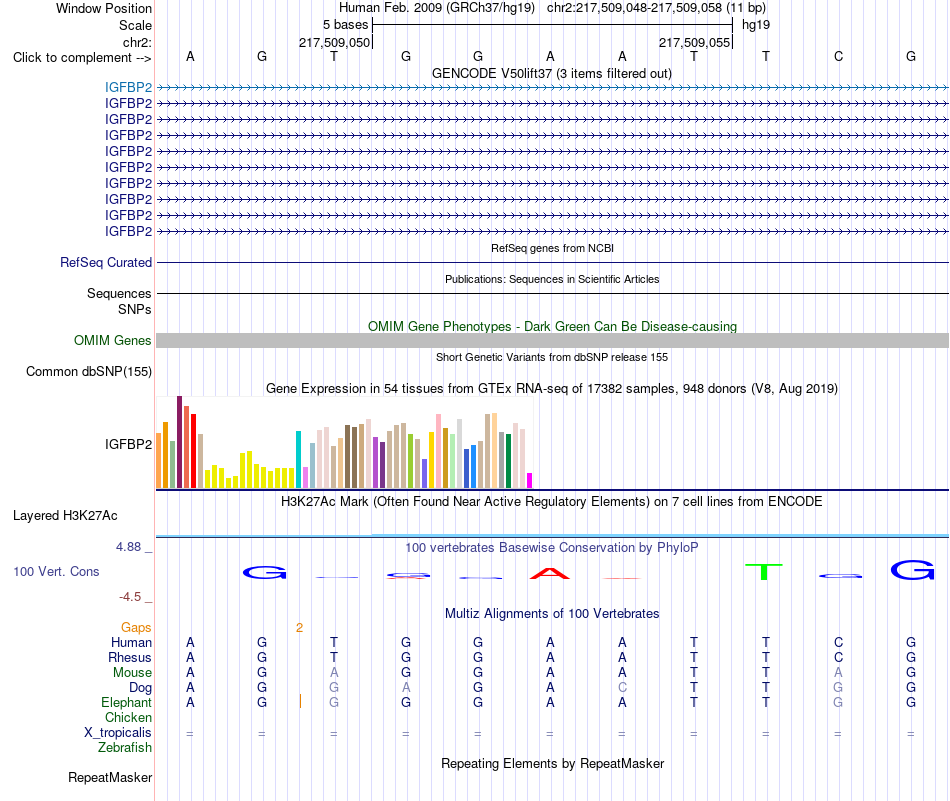Open GENCODE V50lift37 track title
This screenshot has height=801, width=950.
551,73
